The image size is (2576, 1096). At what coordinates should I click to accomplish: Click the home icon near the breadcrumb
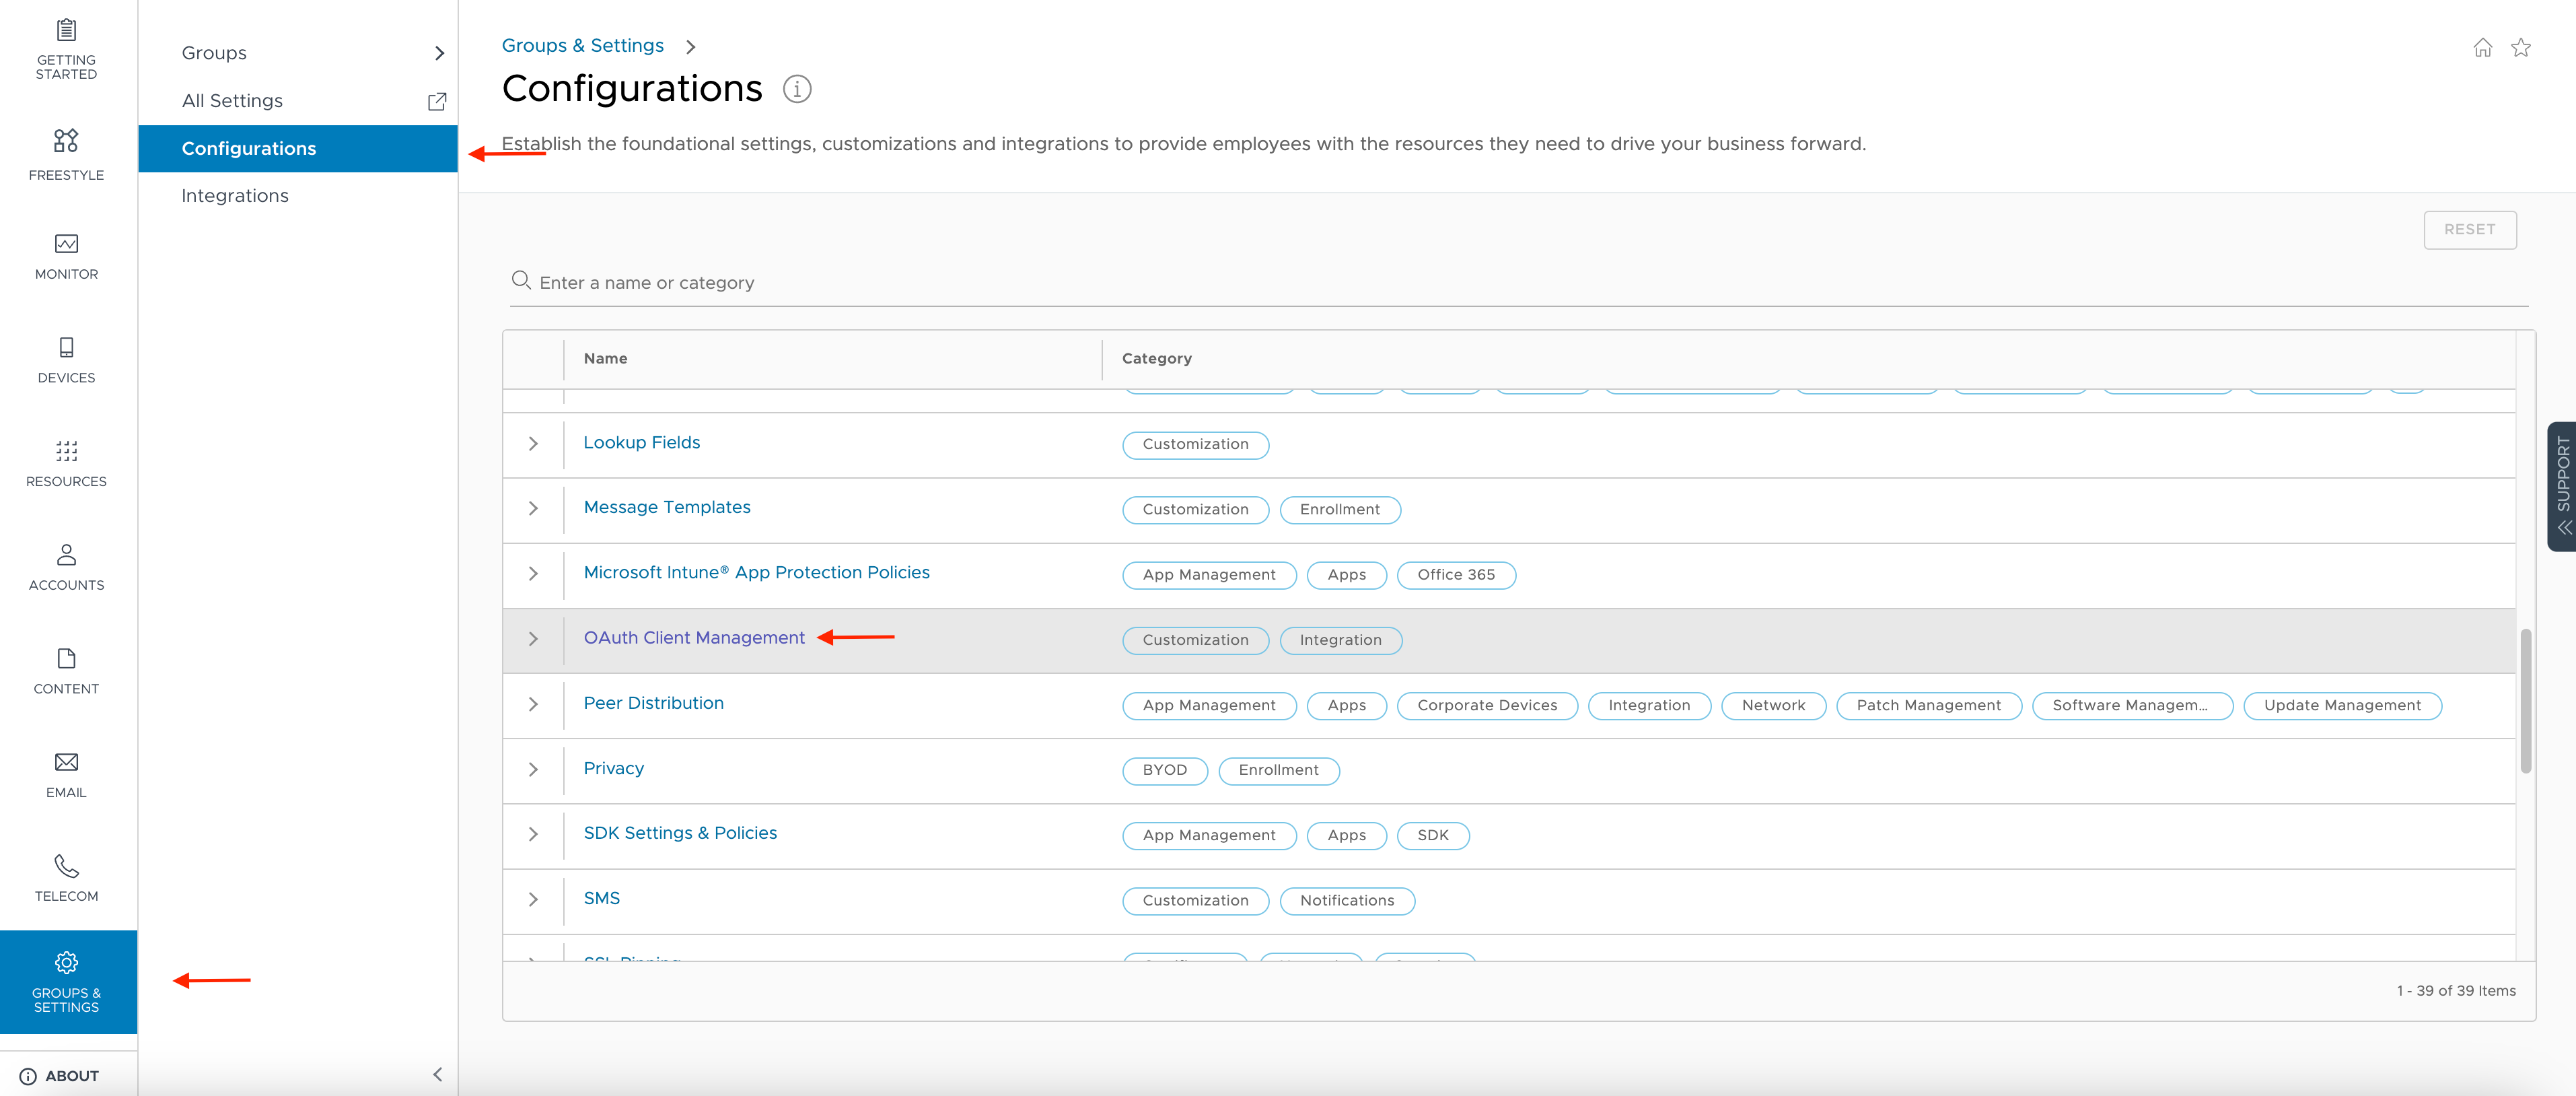[2483, 46]
